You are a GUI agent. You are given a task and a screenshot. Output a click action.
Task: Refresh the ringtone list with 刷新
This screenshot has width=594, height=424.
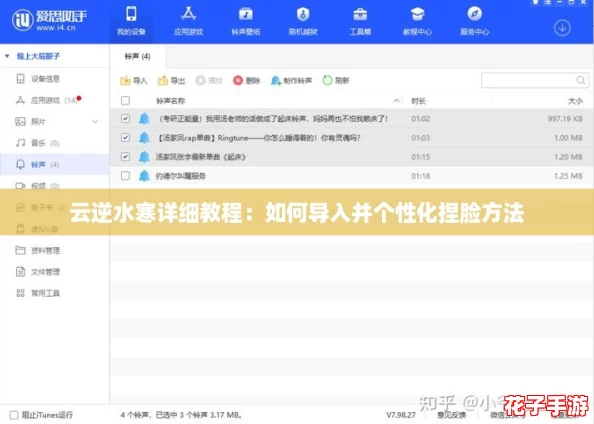click(336, 80)
